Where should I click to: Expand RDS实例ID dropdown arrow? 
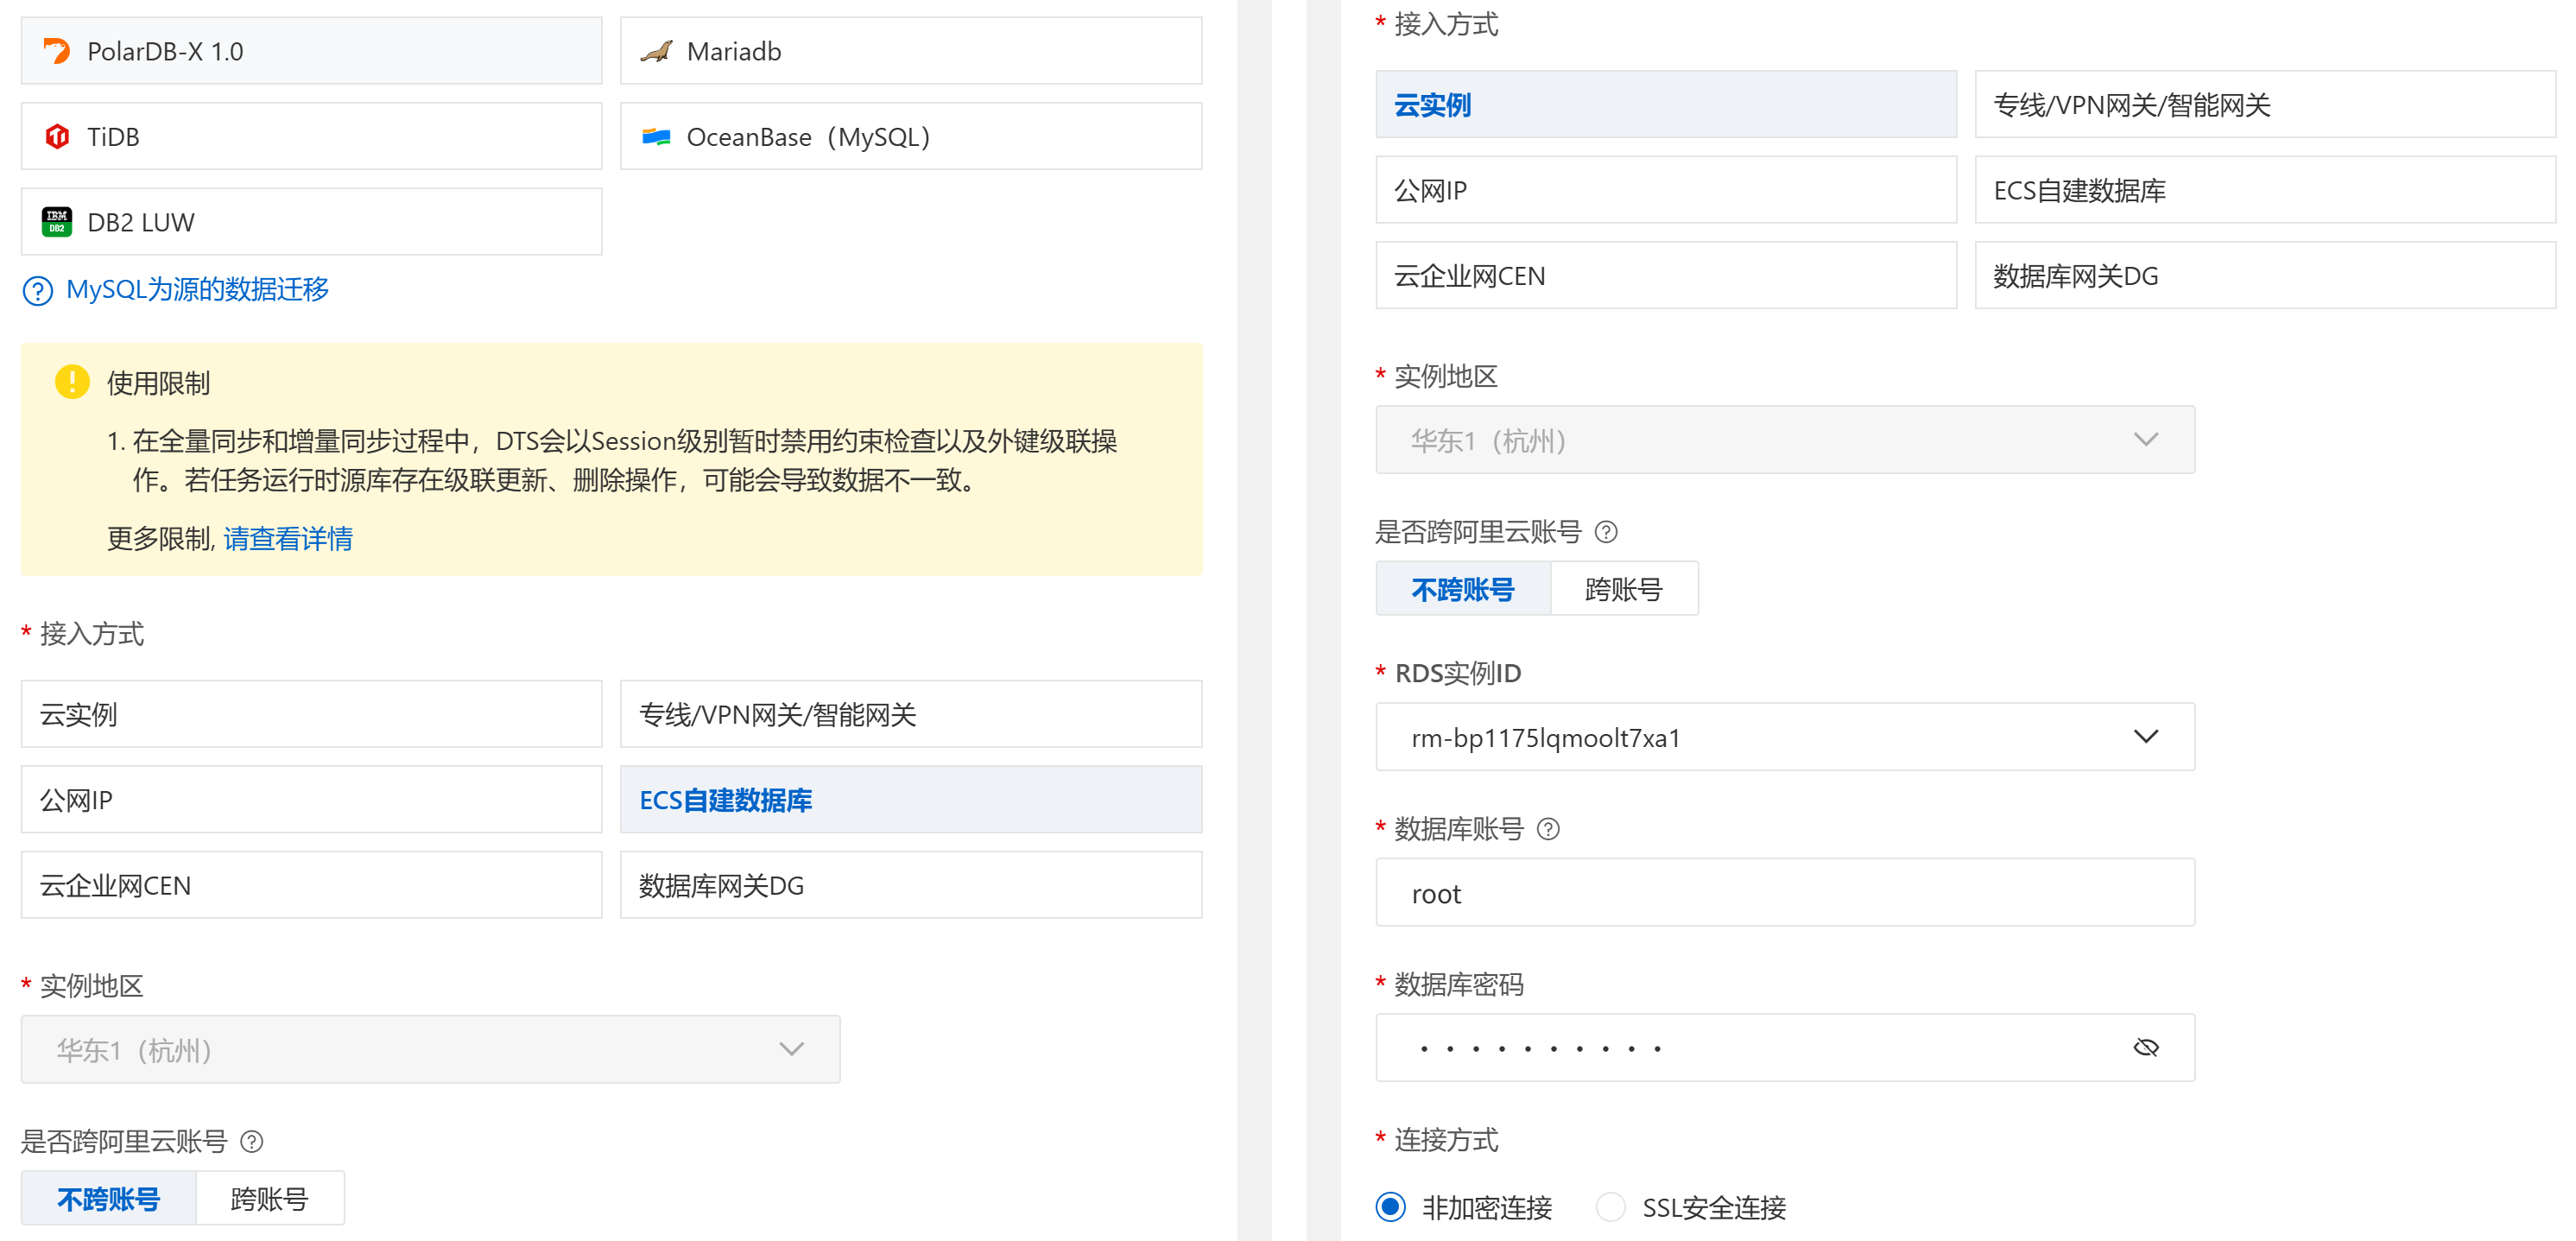click(x=2146, y=737)
